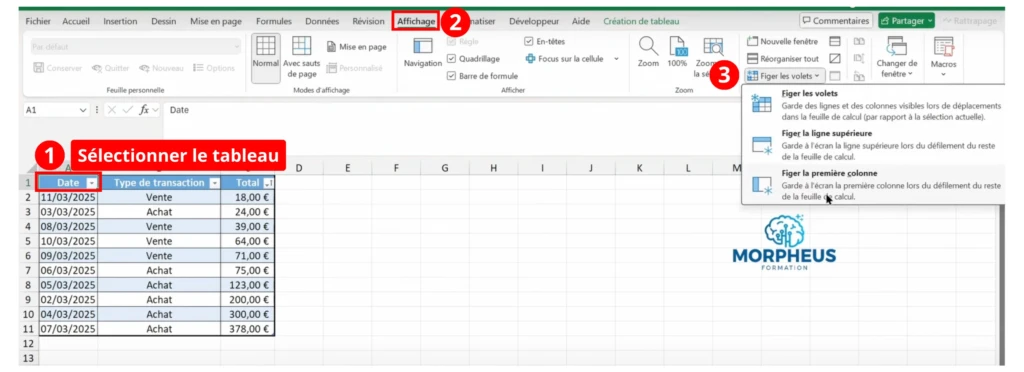Toggle the Barre de formule checkbox
1024x372 pixels.
[x=451, y=76]
